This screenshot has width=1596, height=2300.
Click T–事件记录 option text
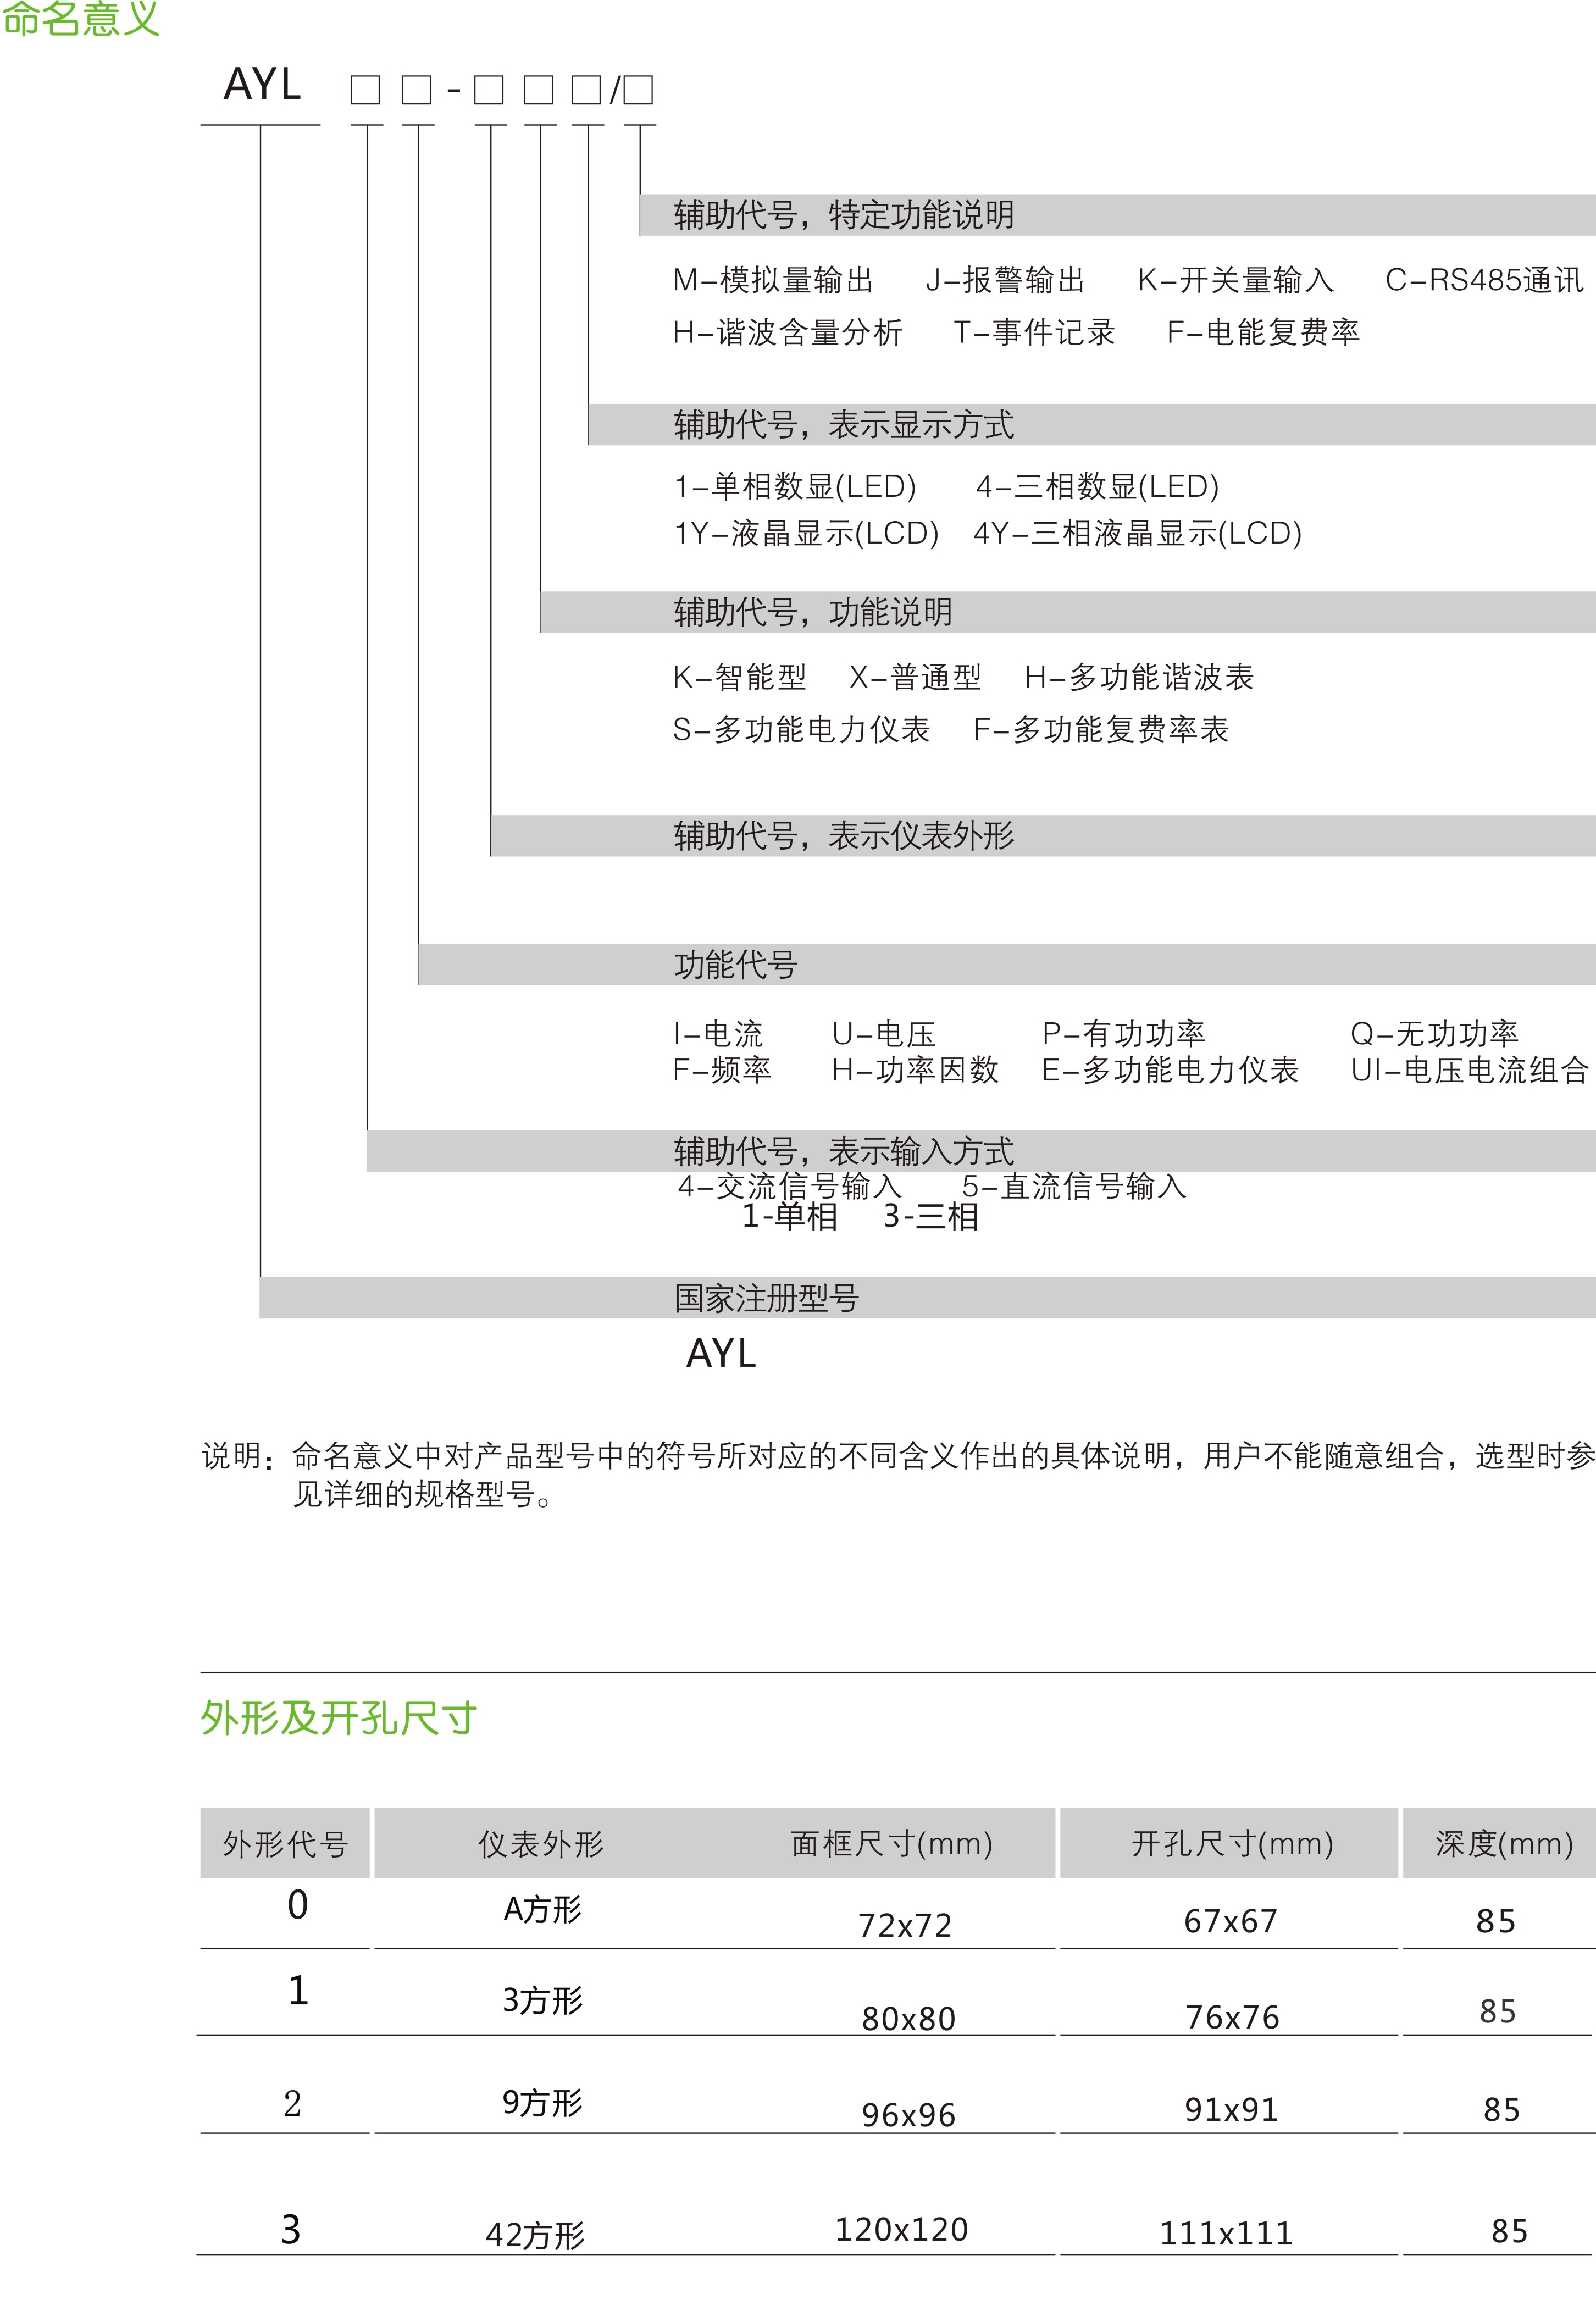1034,332
